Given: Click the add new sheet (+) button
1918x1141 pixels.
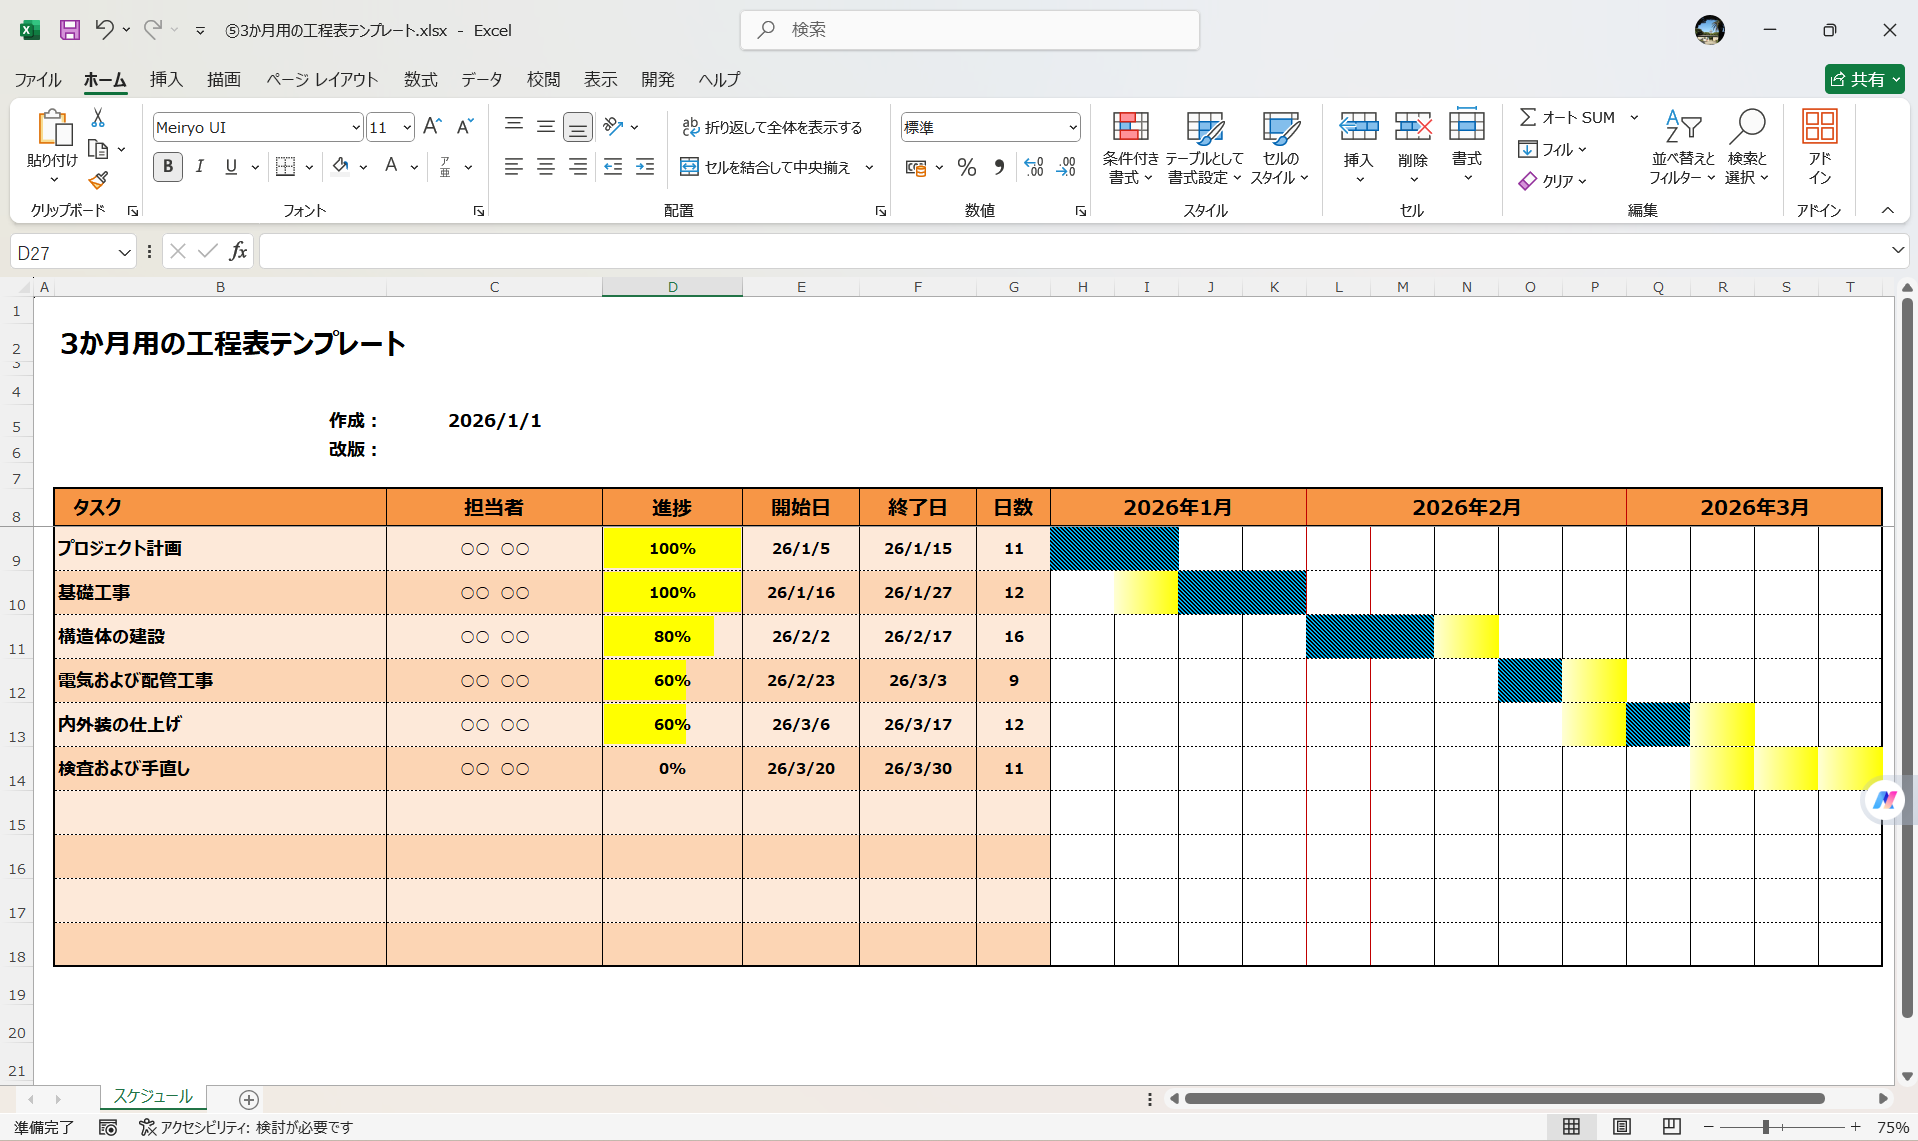Looking at the screenshot, I should (249, 1100).
